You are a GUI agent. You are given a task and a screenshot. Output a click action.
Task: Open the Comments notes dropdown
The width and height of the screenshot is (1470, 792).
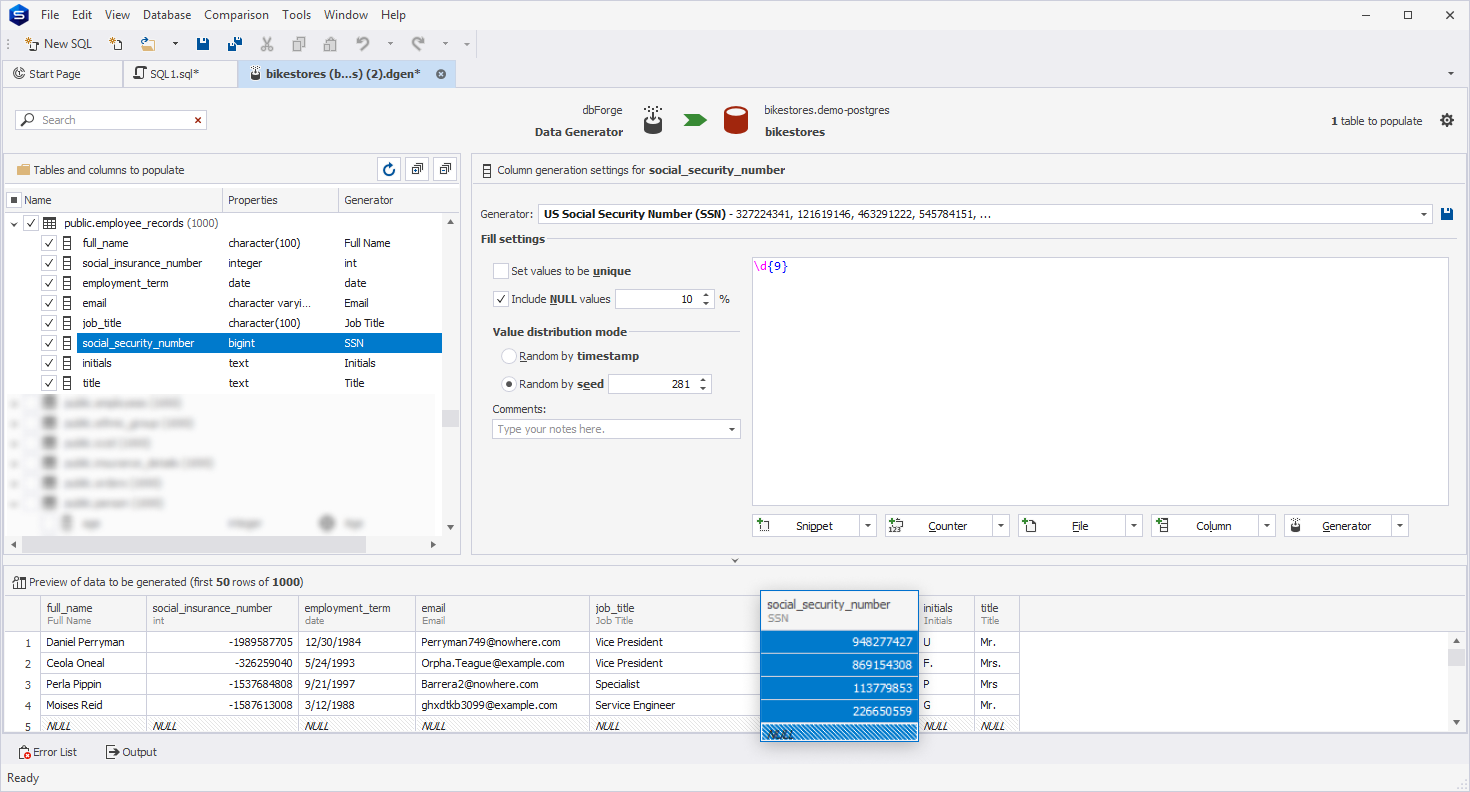[x=732, y=429]
